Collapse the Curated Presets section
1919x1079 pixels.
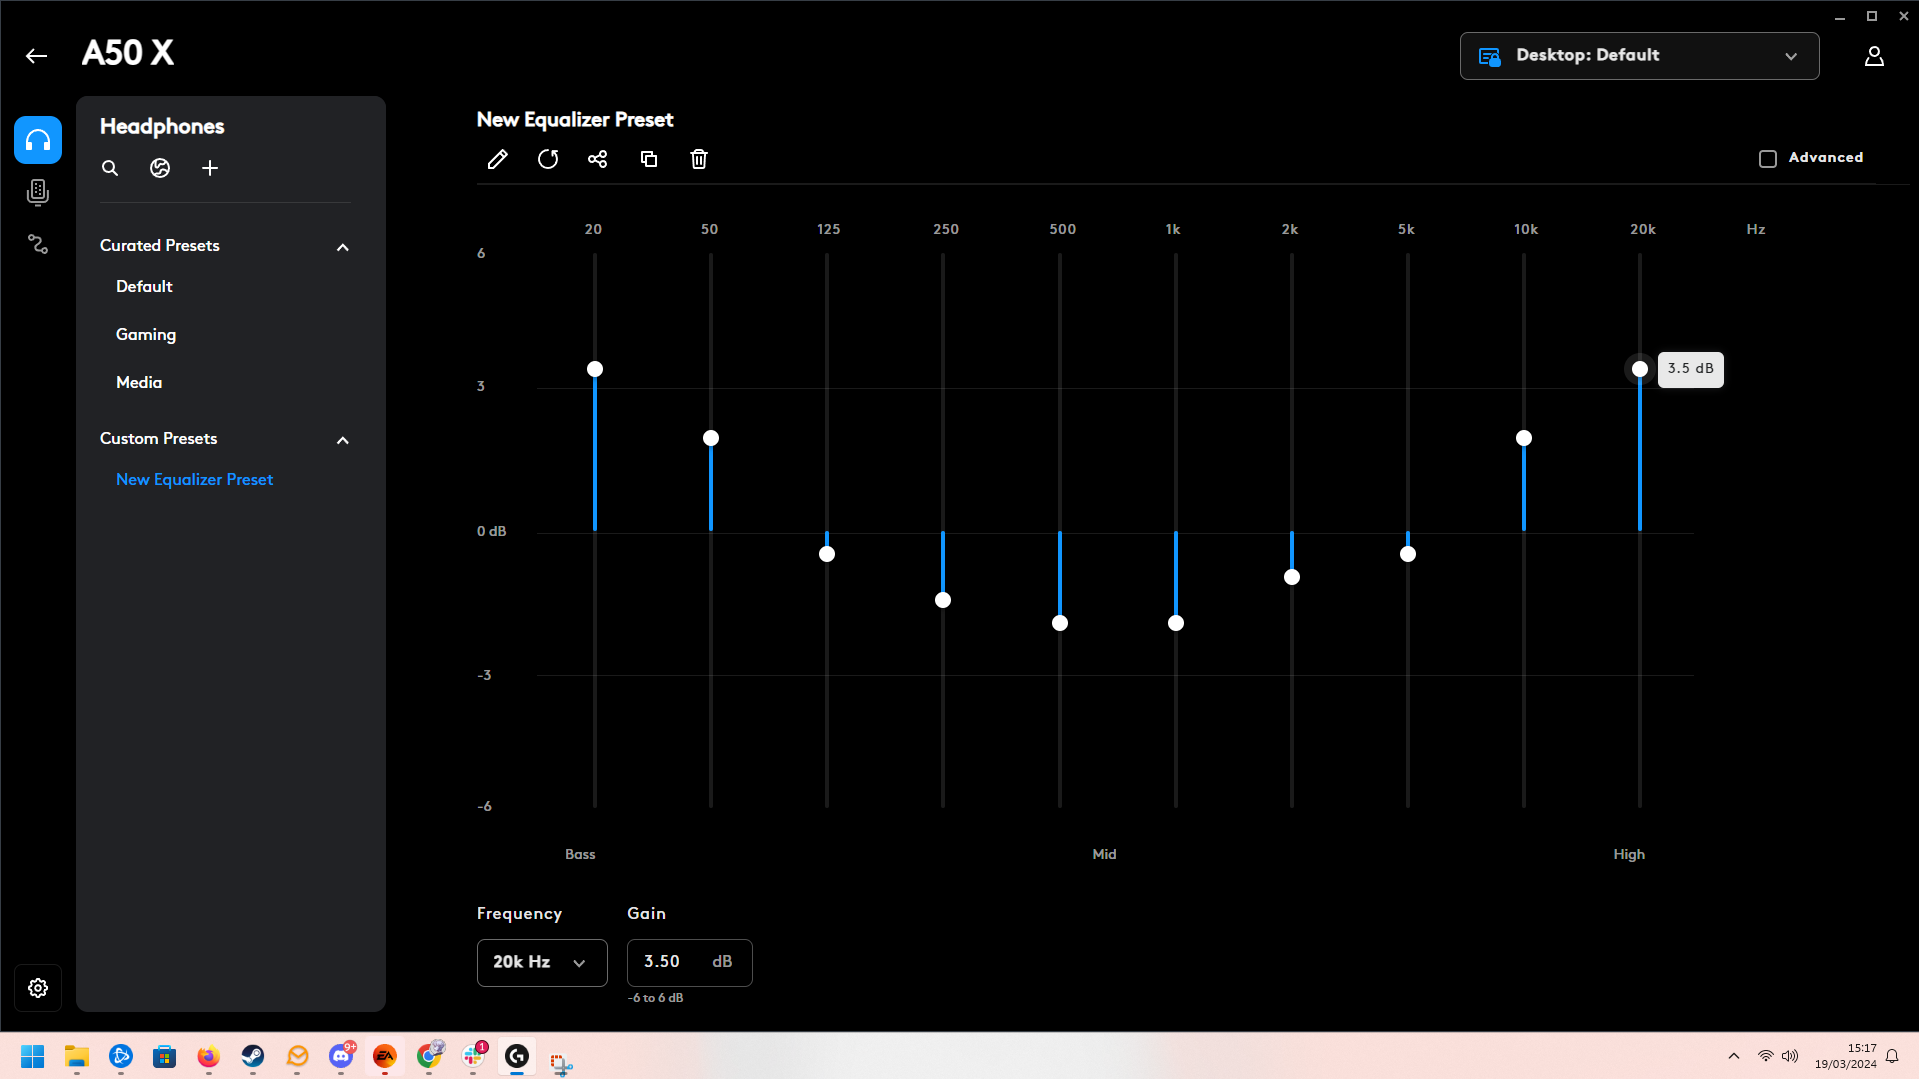click(x=343, y=247)
